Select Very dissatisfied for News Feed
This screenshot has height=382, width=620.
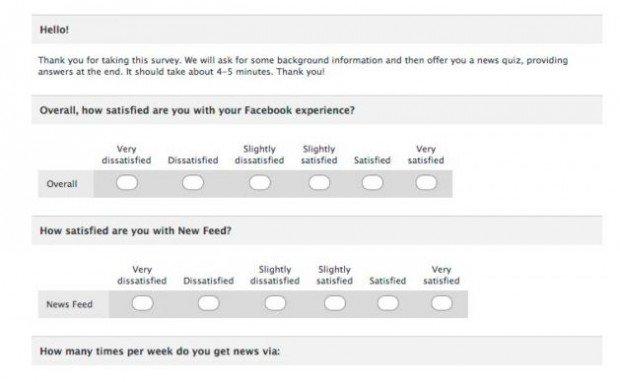pos(142,303)
